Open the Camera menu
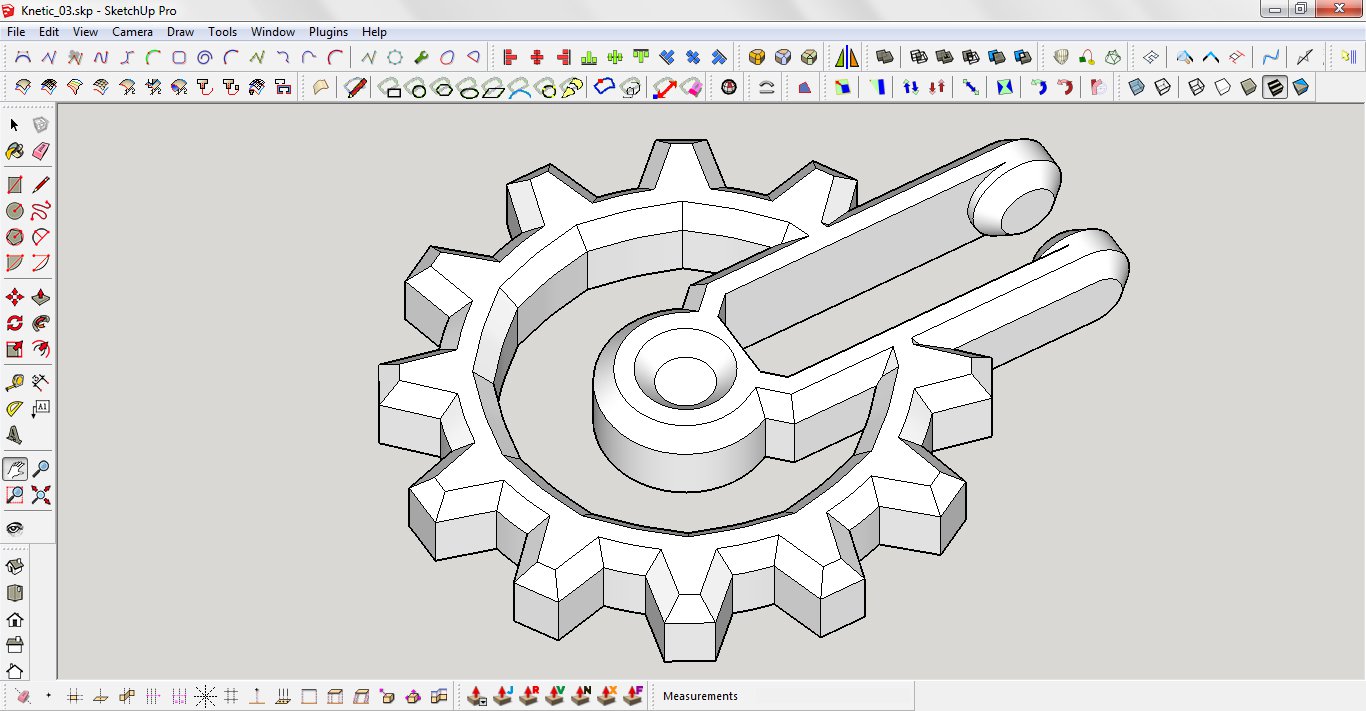This screenshot has height=711, width=1366. click(x=132, y=32)
